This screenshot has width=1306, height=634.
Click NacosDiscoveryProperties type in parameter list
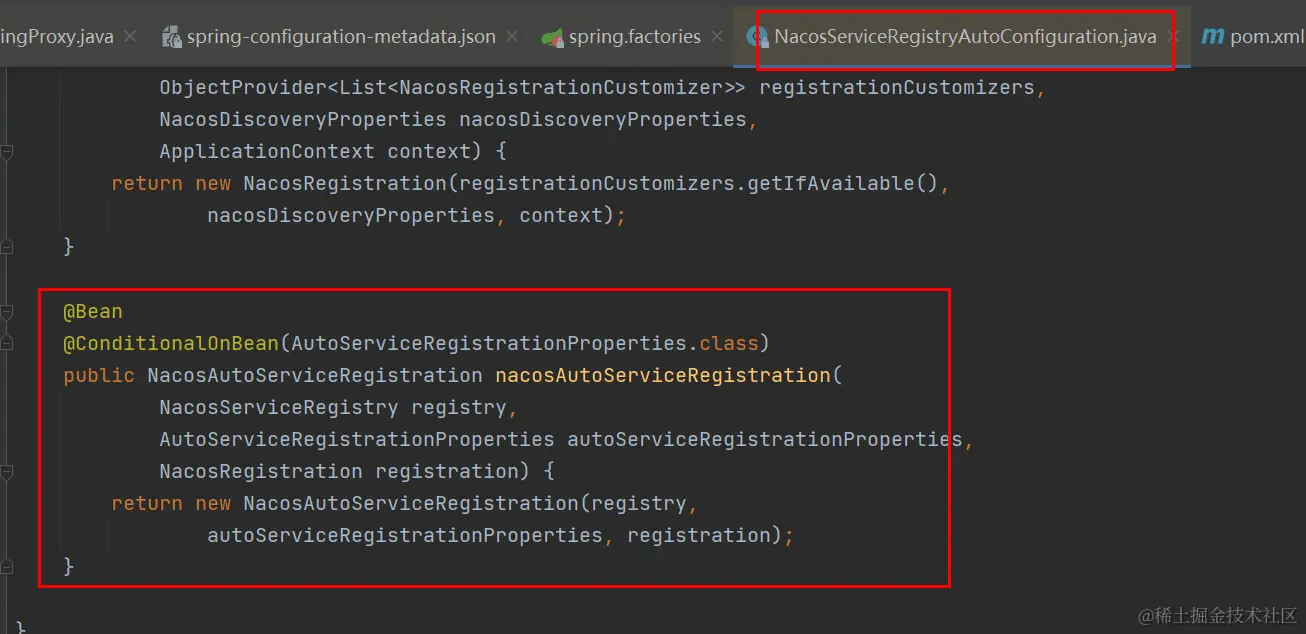tap(303, 120)
